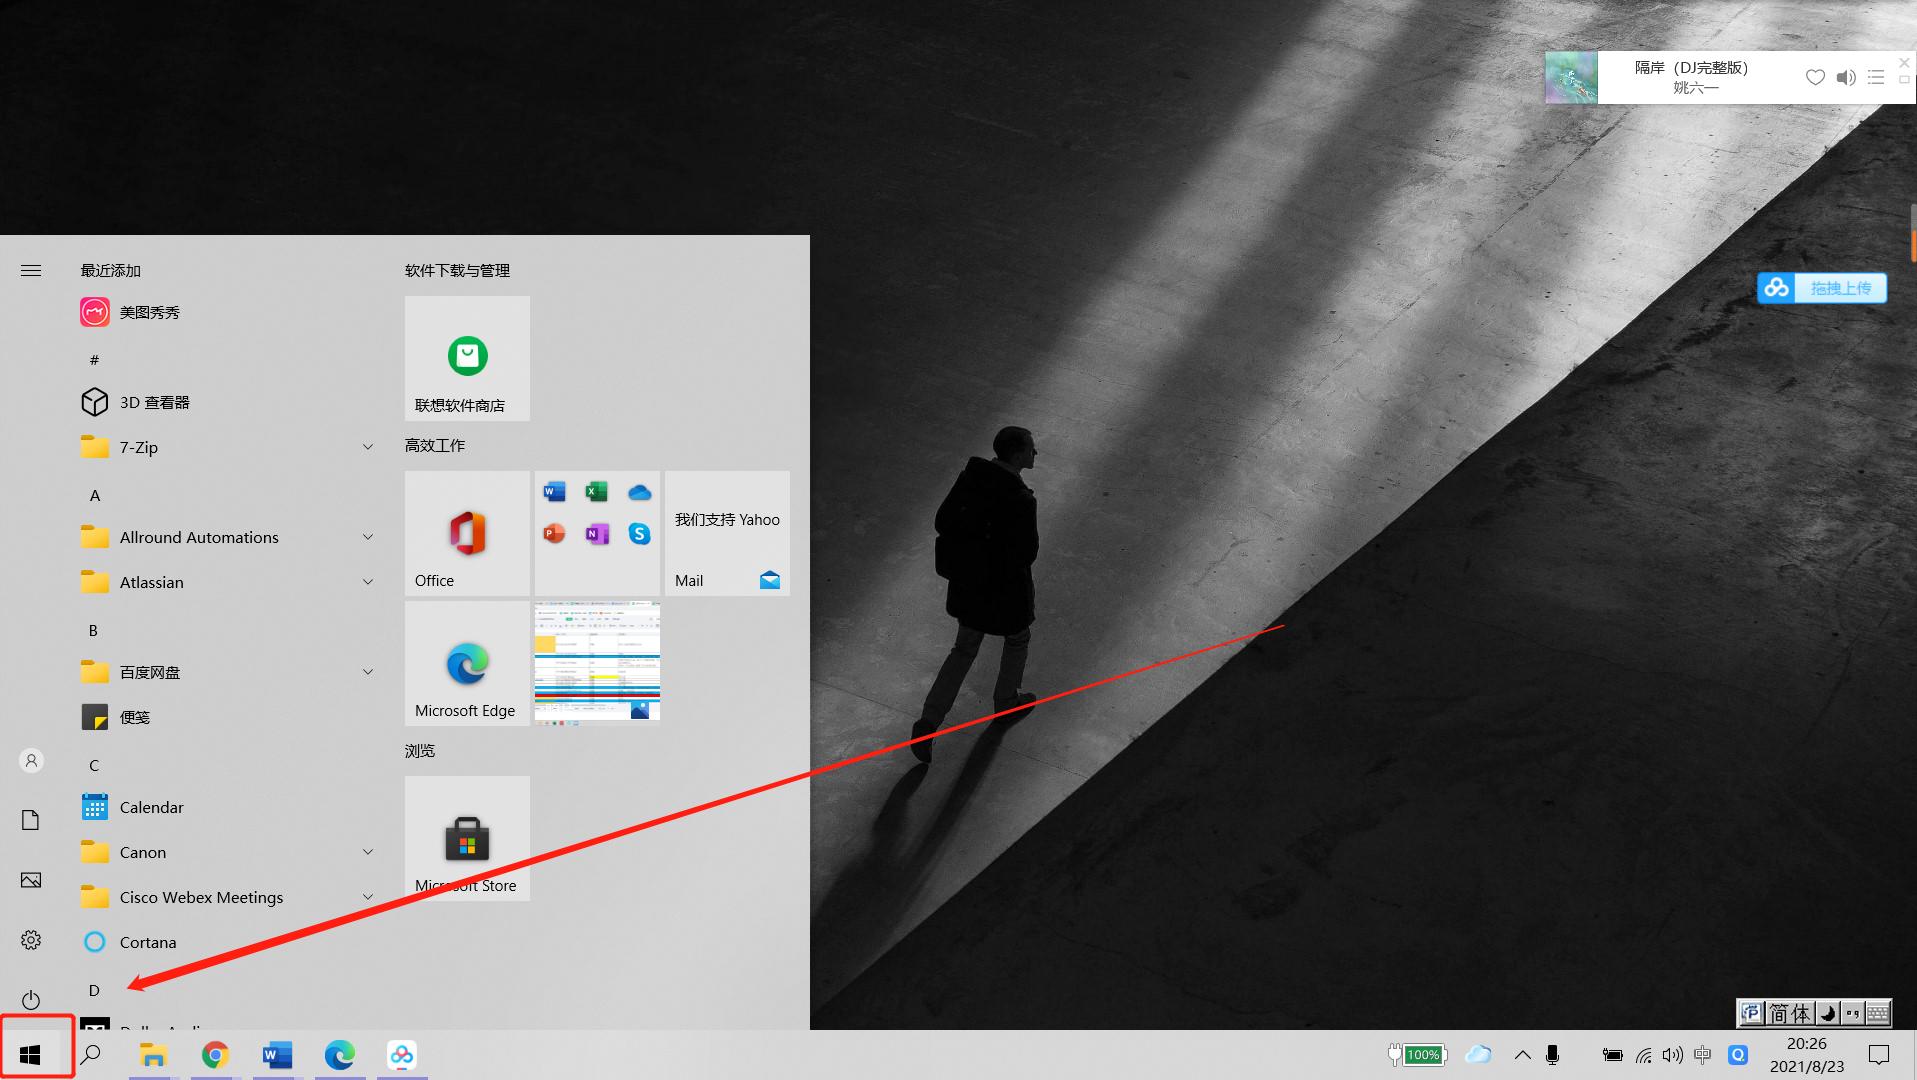Viewport: 1917px width, 1080px height.
Task: Click the IME bar logo button
Action: pyautogui.click(x=1751, y=1013)
